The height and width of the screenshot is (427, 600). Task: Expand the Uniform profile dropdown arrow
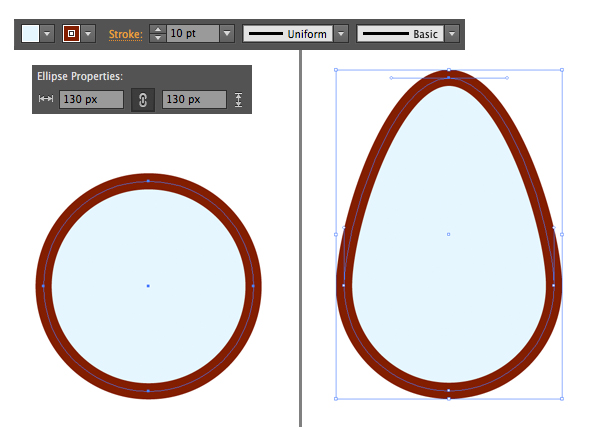pos(341,34)
